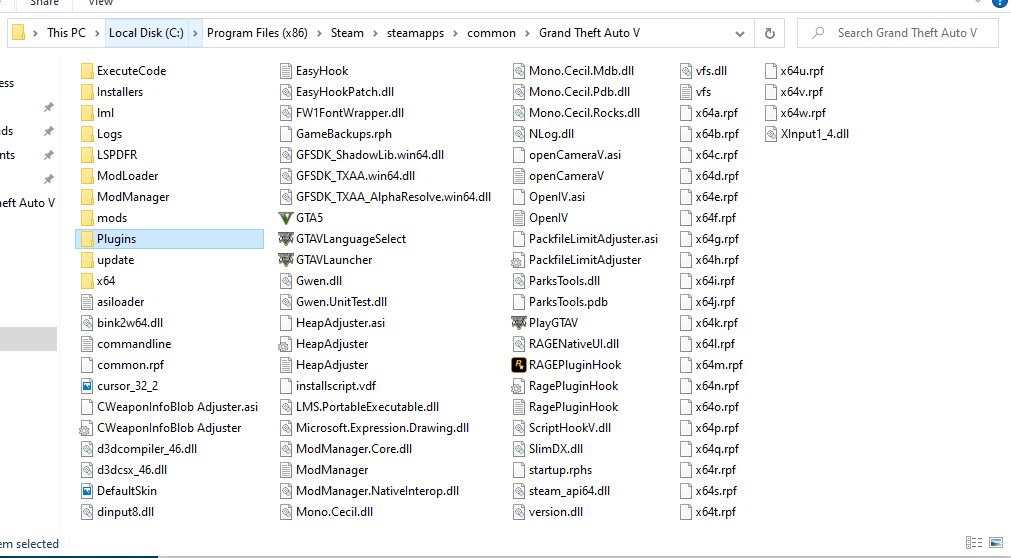
Task: Expand the chevron after This PC
Action: [x=97, y=33]
